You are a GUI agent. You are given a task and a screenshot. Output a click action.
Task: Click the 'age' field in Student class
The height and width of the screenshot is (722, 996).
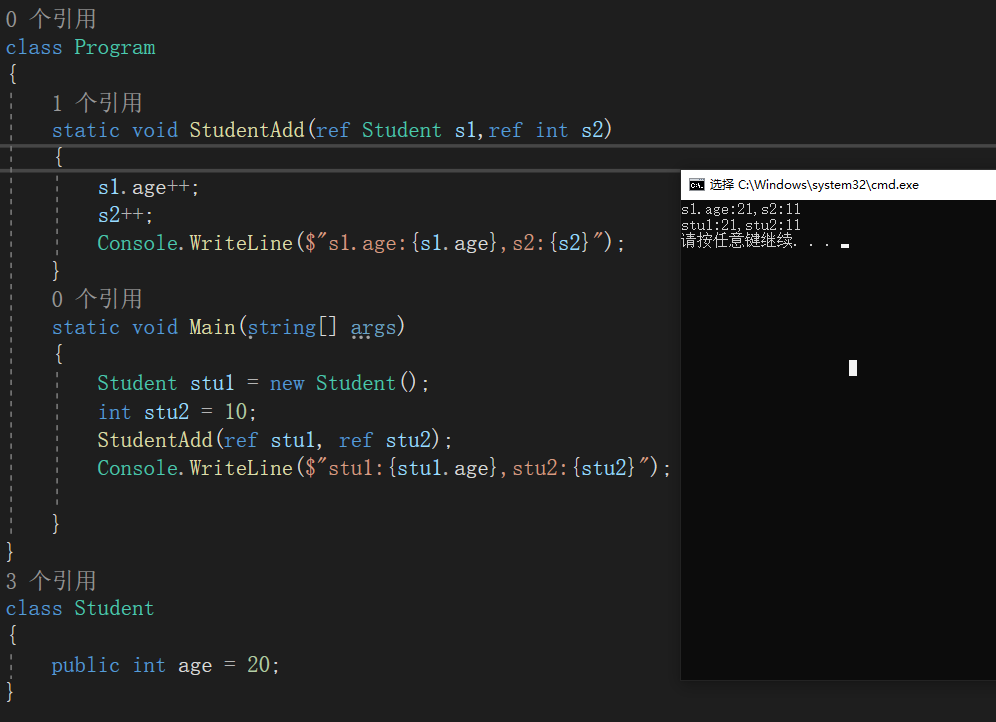point(195,666)
